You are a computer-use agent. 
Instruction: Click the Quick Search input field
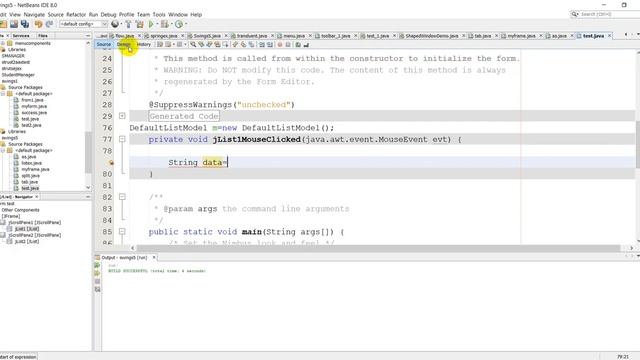[x=609, y=14]
